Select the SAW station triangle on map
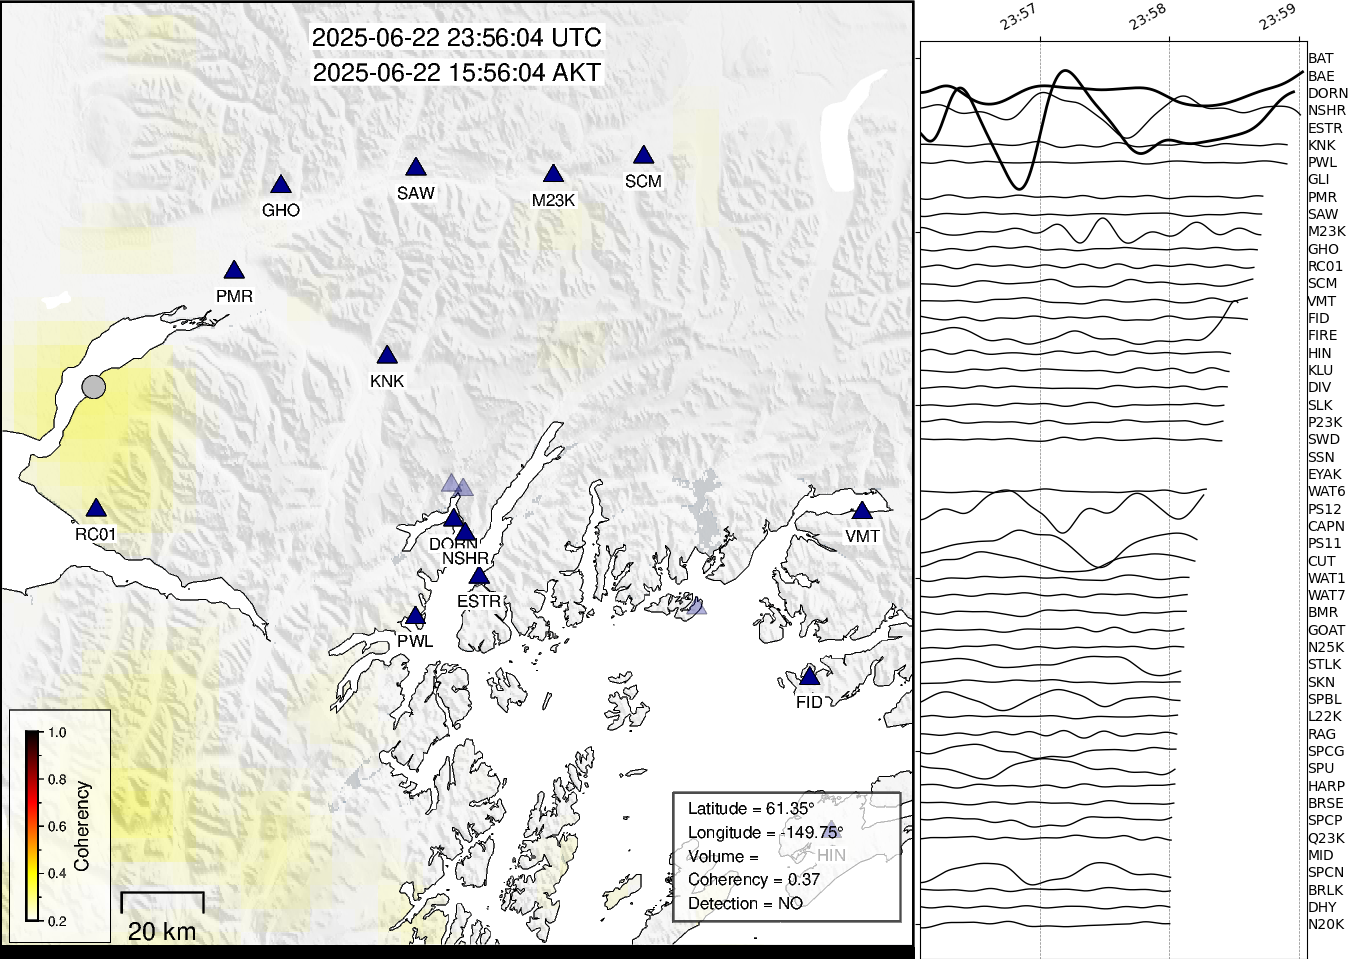Screen dimensions: 1349x959 coord(416,168)
